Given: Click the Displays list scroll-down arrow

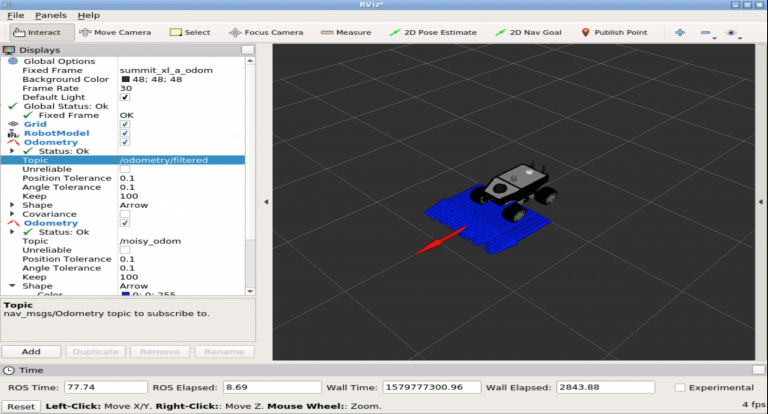Looking at the screenshot, I should 250,291.
